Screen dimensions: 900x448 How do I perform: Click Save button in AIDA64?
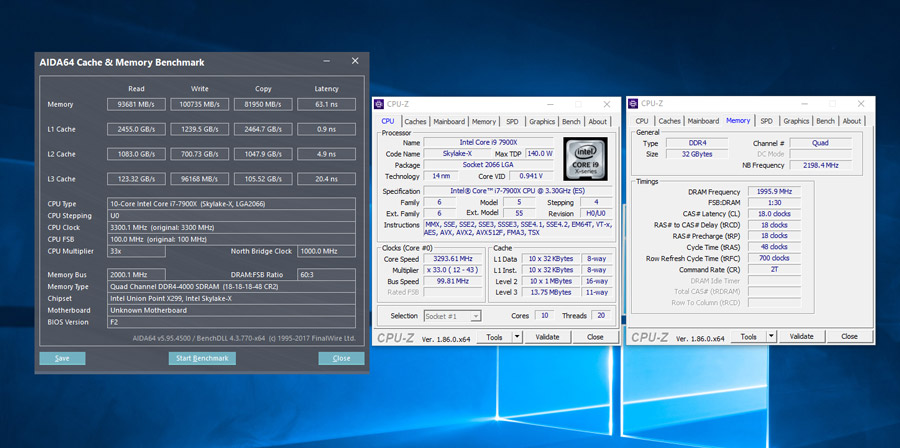pyautogui.click(x=62, y=359)
